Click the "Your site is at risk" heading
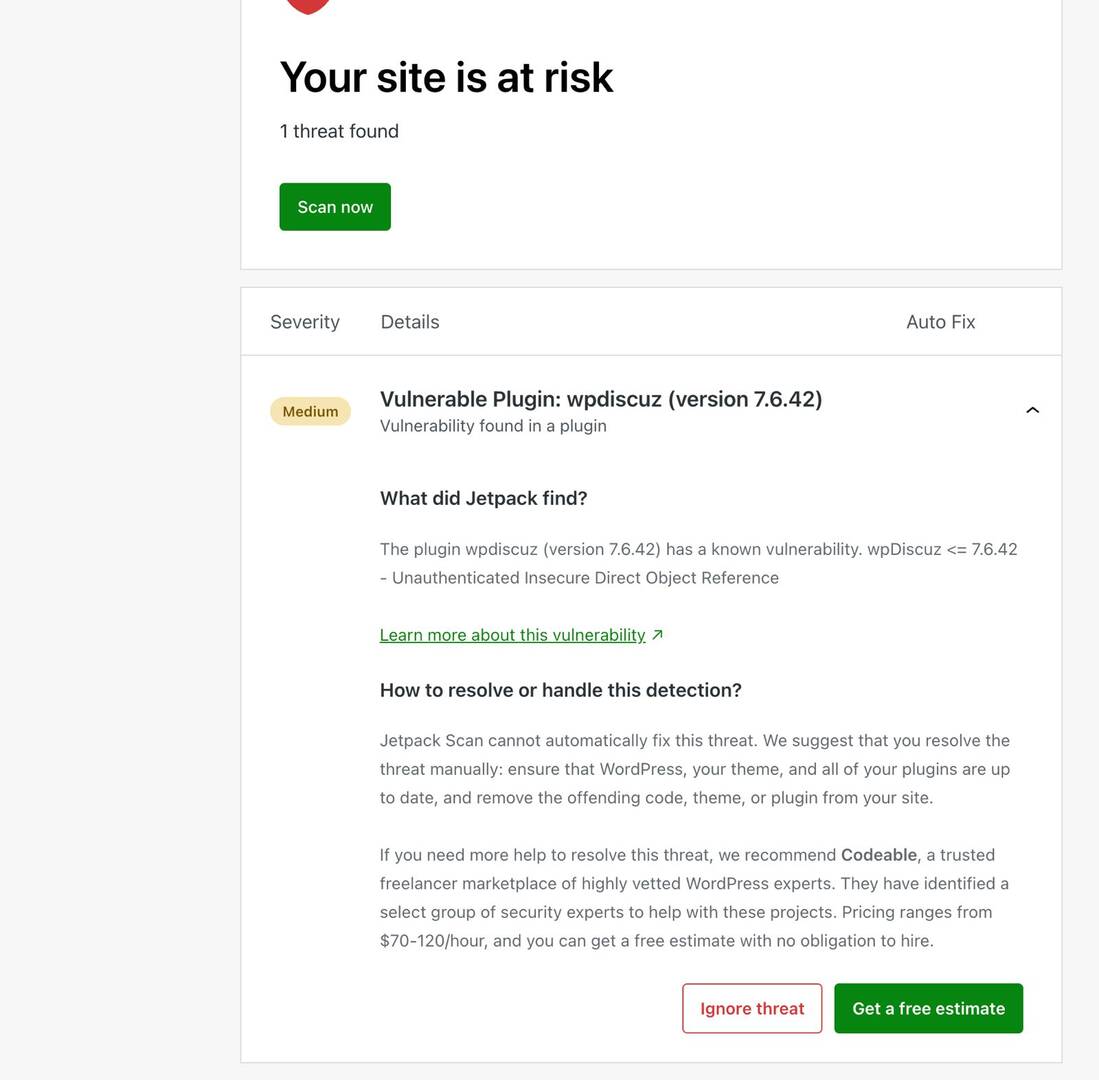Viewport: 1099px width, 1080px height. click(446, 77)
